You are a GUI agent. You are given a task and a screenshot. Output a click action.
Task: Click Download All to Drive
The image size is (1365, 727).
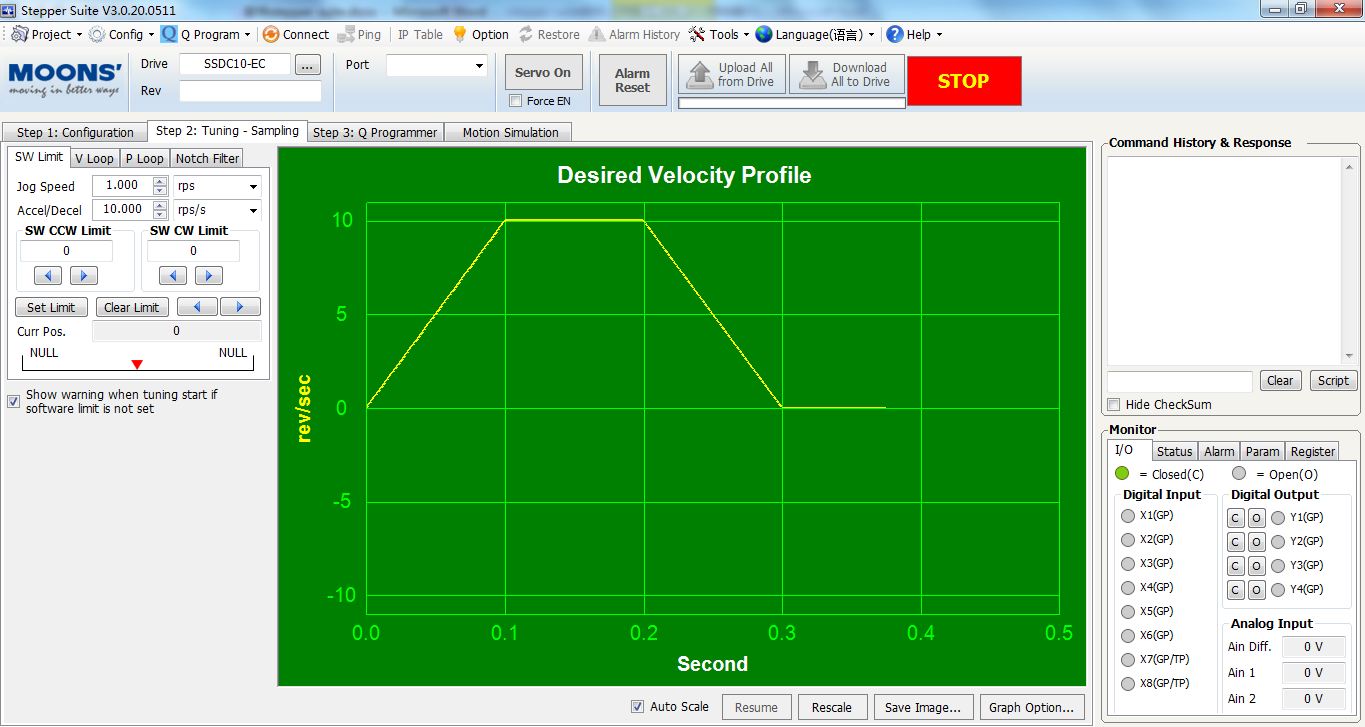coord(846,75)
